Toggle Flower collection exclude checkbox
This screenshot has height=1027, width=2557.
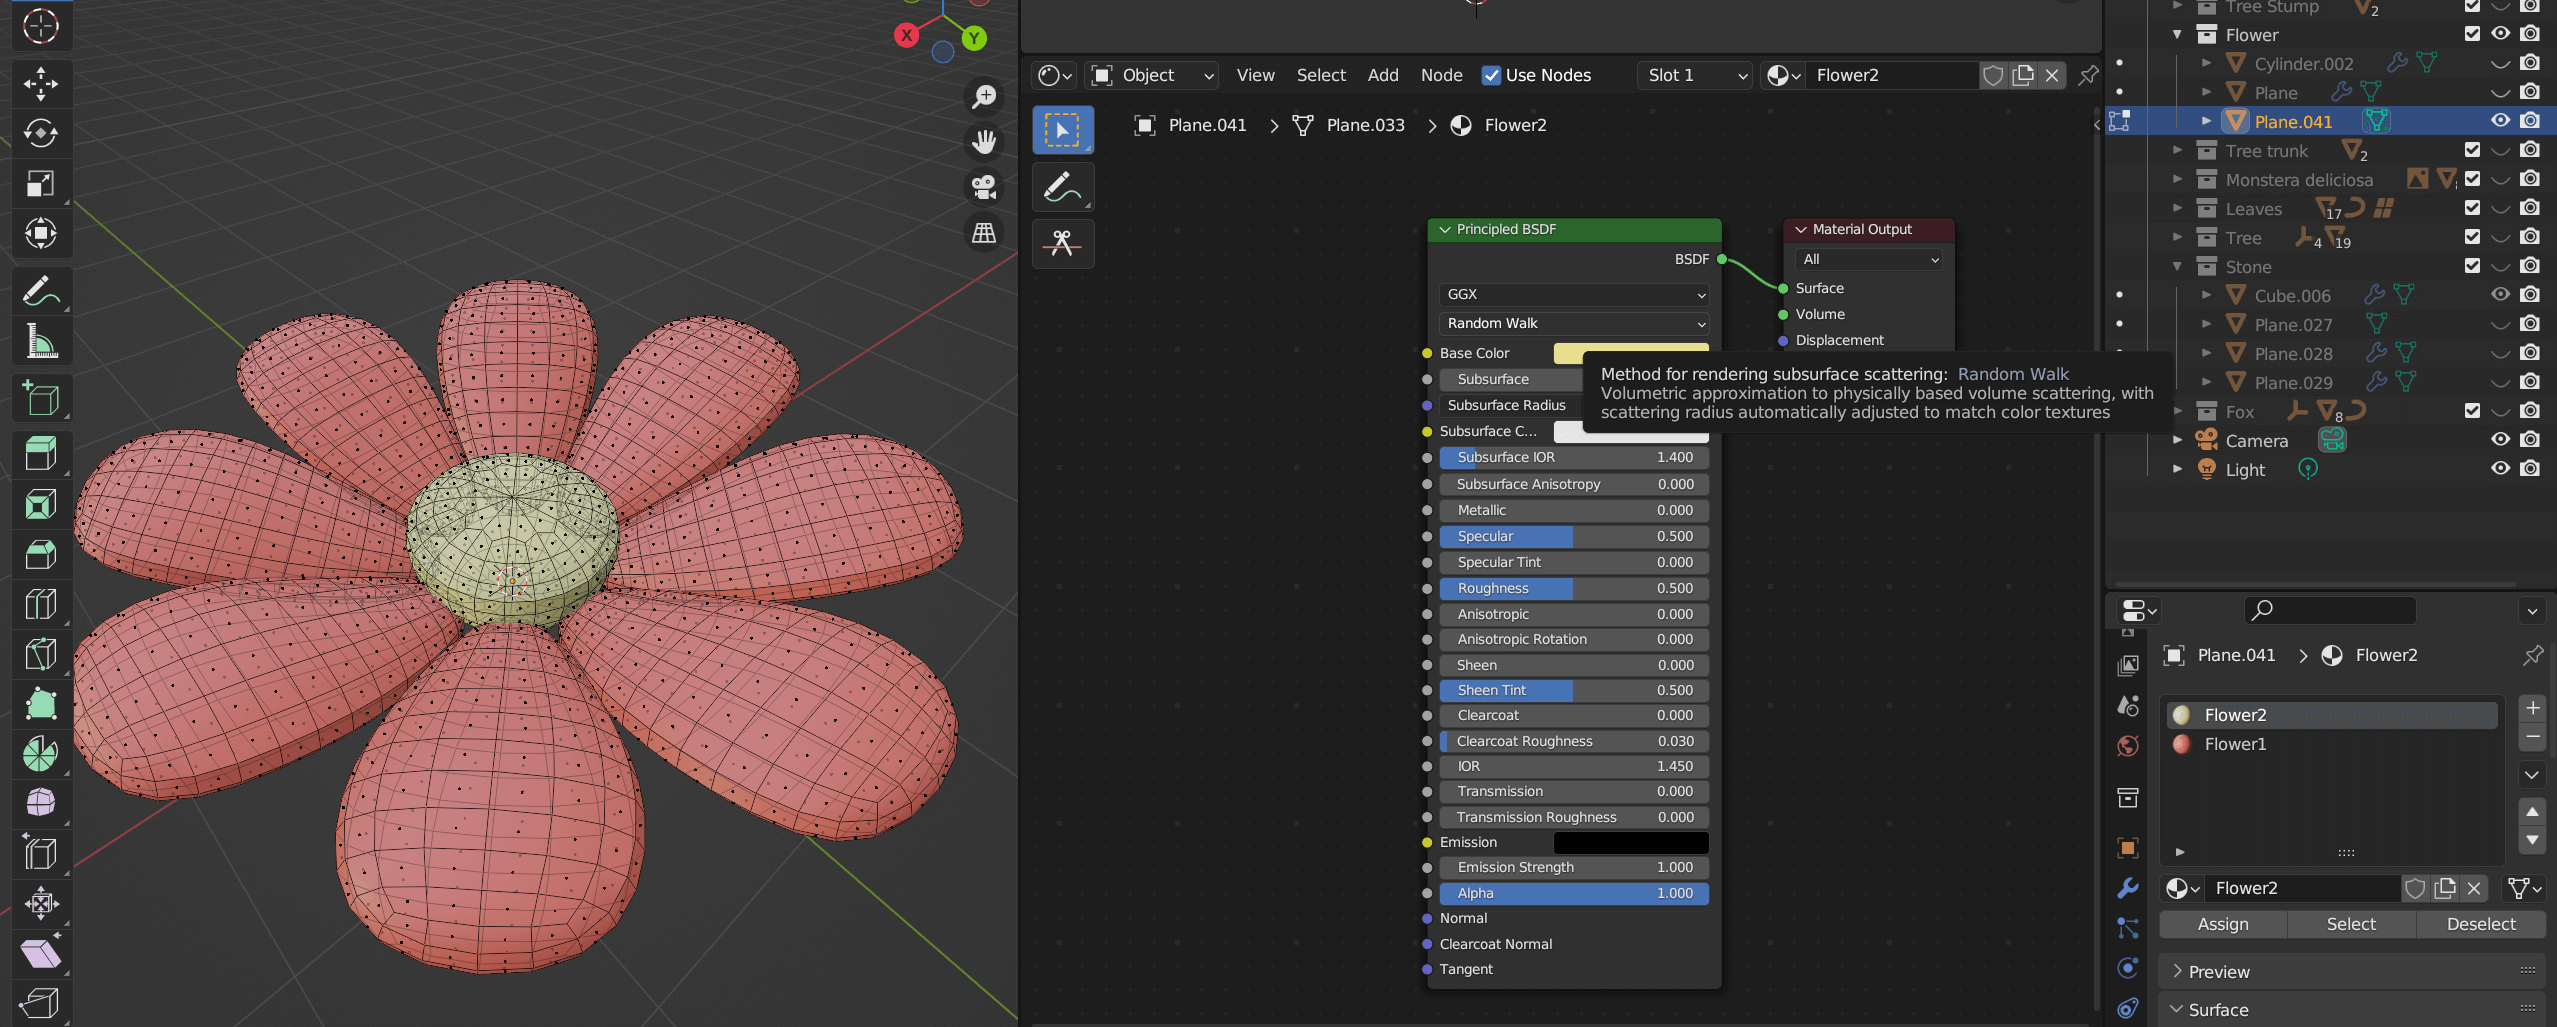pos(2472,34)
